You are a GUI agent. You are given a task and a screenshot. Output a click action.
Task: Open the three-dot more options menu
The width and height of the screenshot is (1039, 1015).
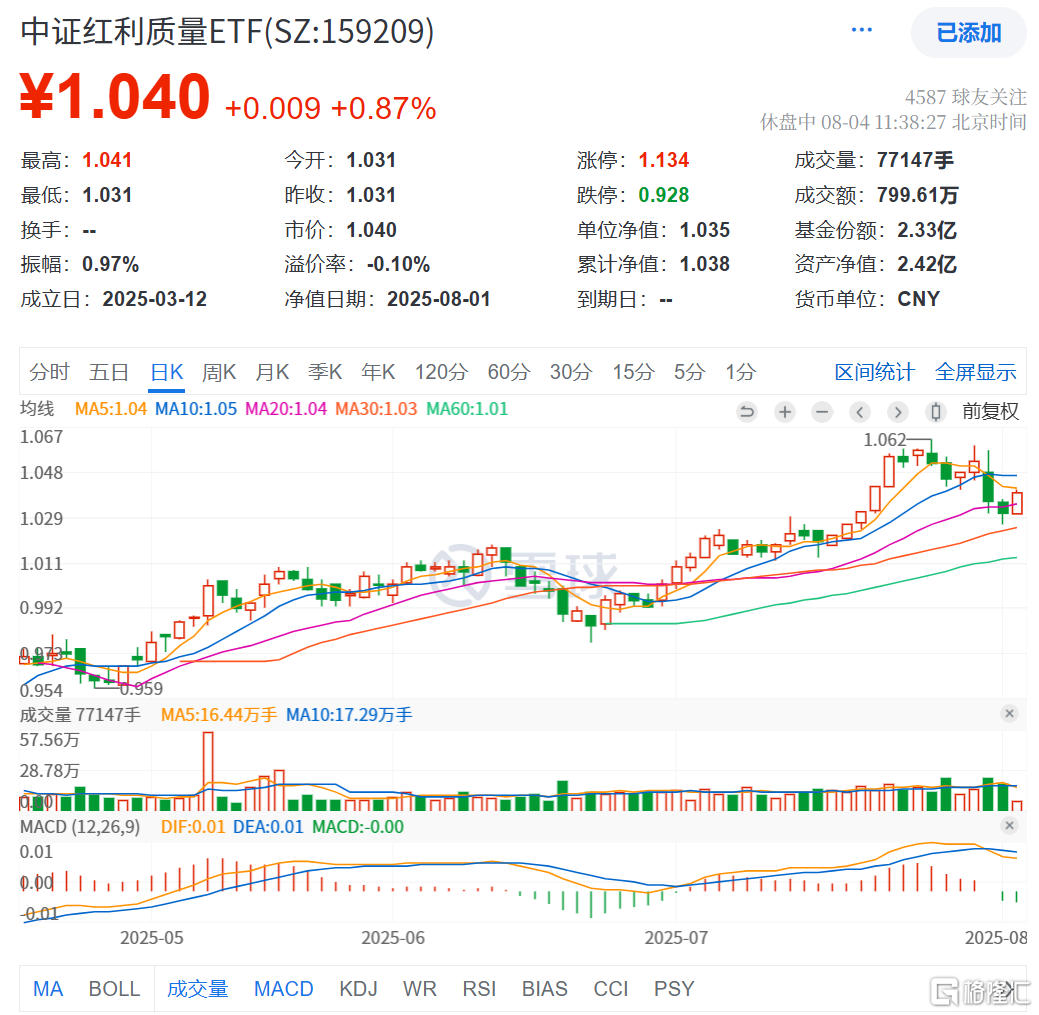pyautogui.click(x=861, y=30)
